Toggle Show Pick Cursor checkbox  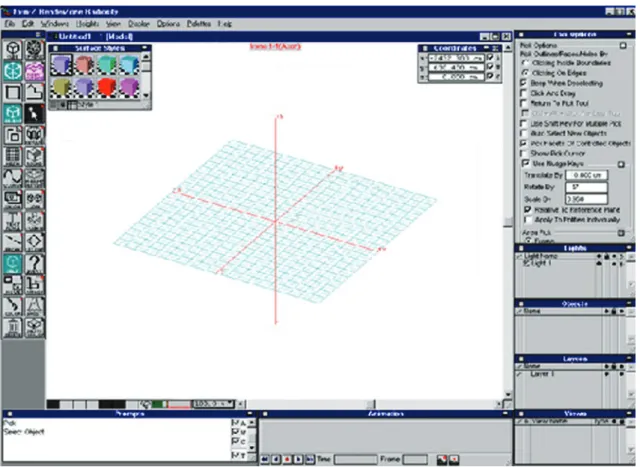(524, 153)
